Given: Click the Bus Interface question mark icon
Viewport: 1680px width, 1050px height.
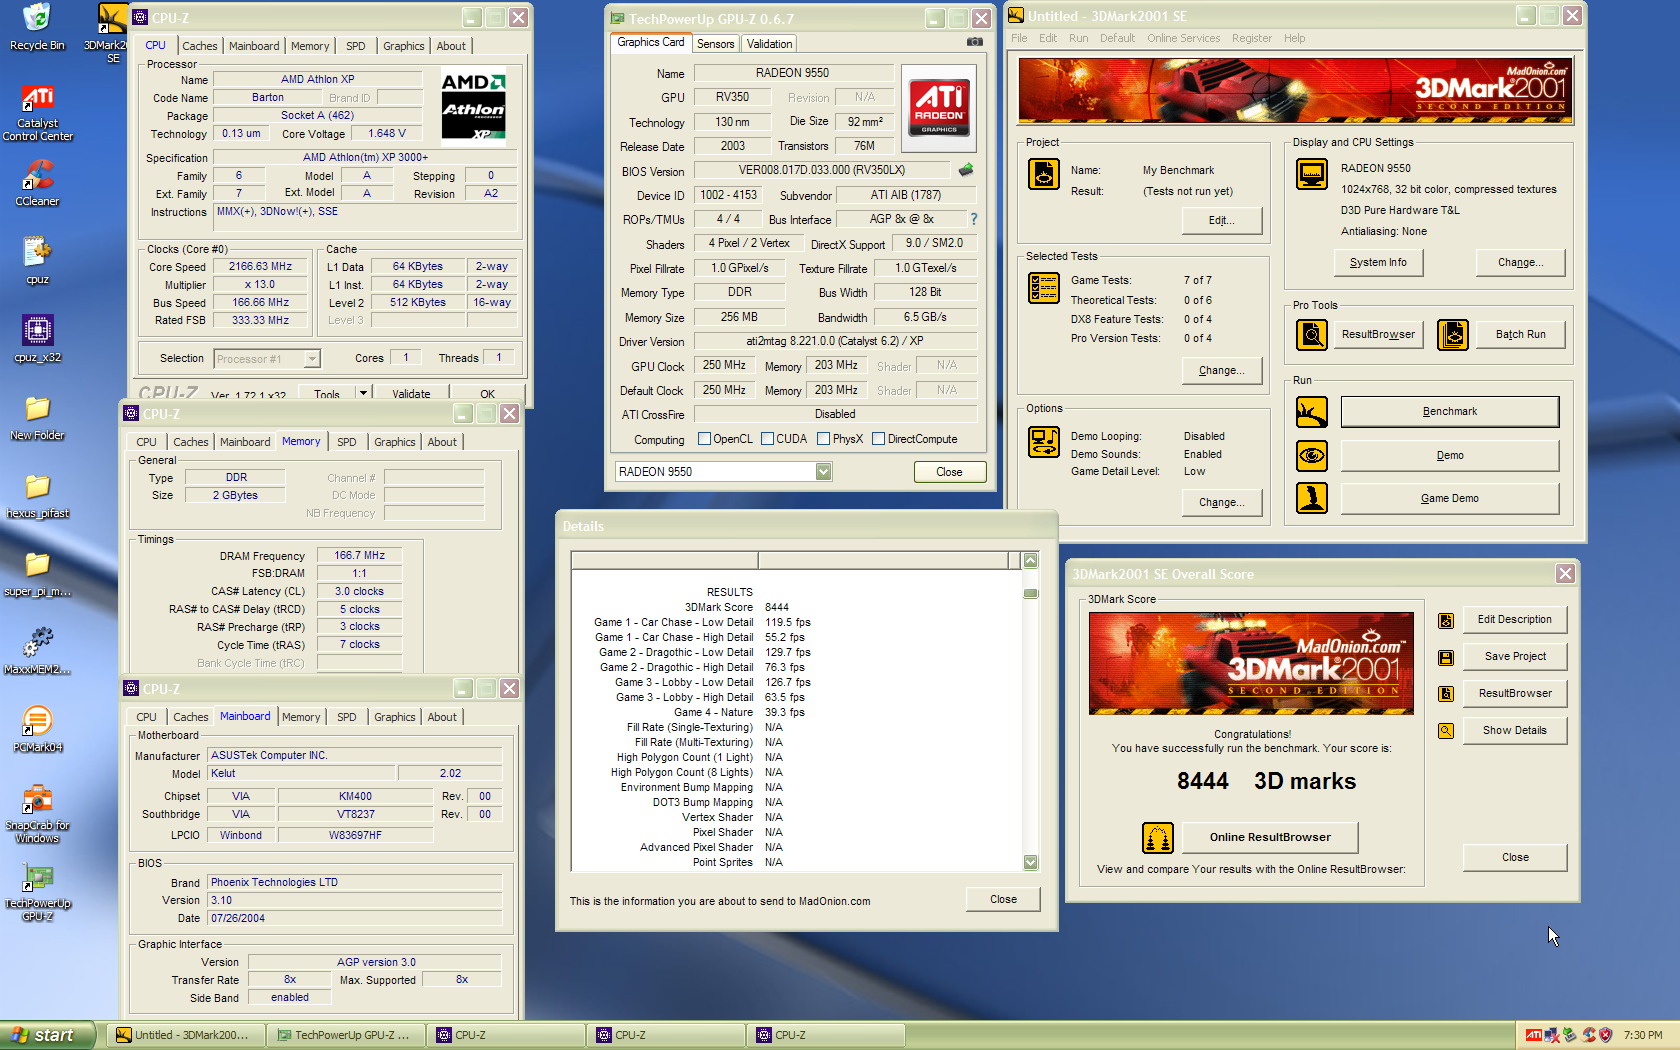Looking at the screenshot, I should [x=973, y=219].
